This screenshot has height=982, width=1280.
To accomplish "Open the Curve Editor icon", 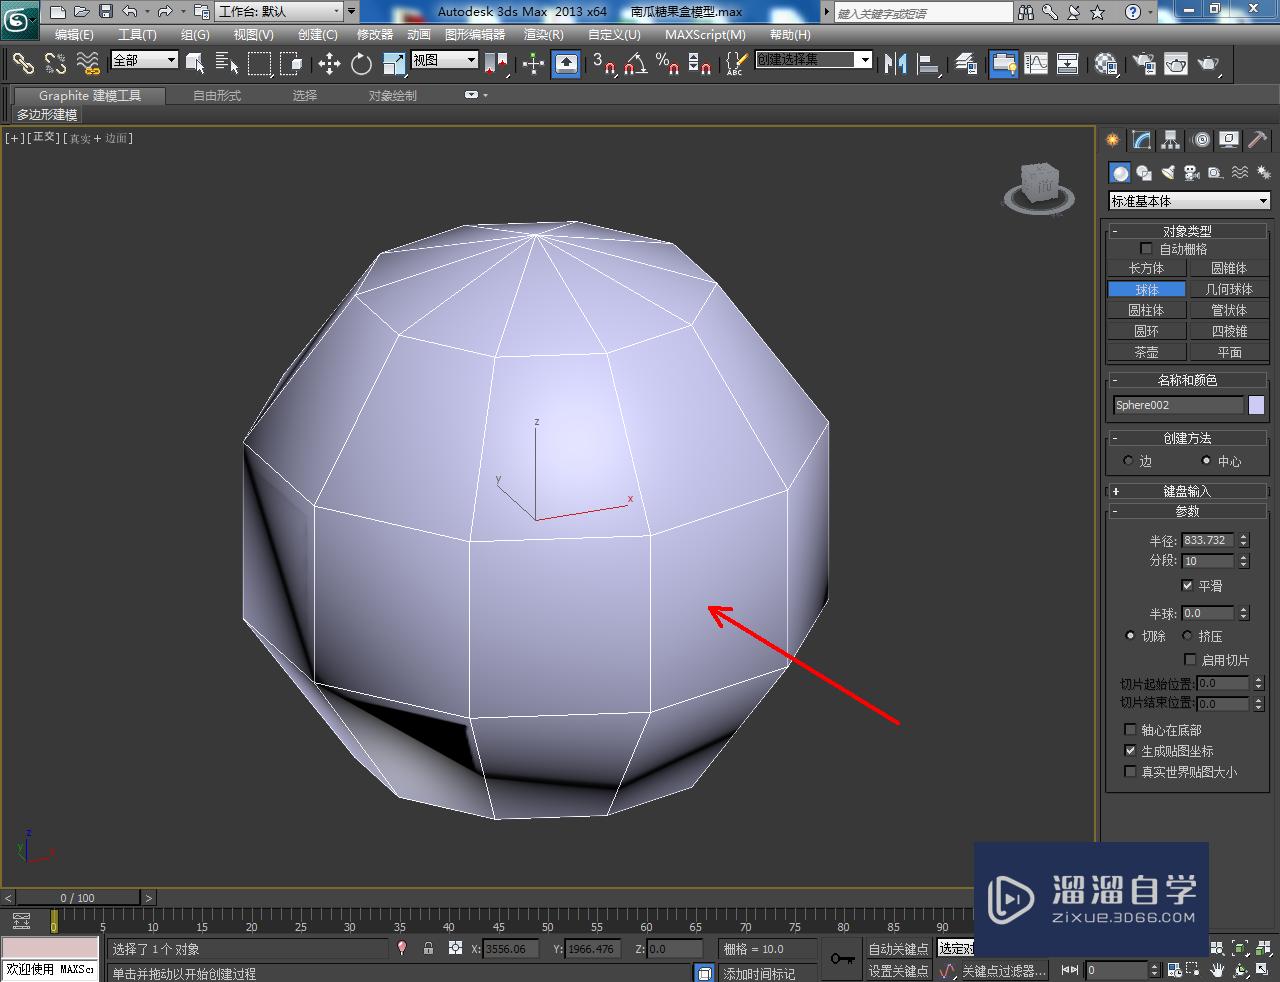I will pos(1036,64).
